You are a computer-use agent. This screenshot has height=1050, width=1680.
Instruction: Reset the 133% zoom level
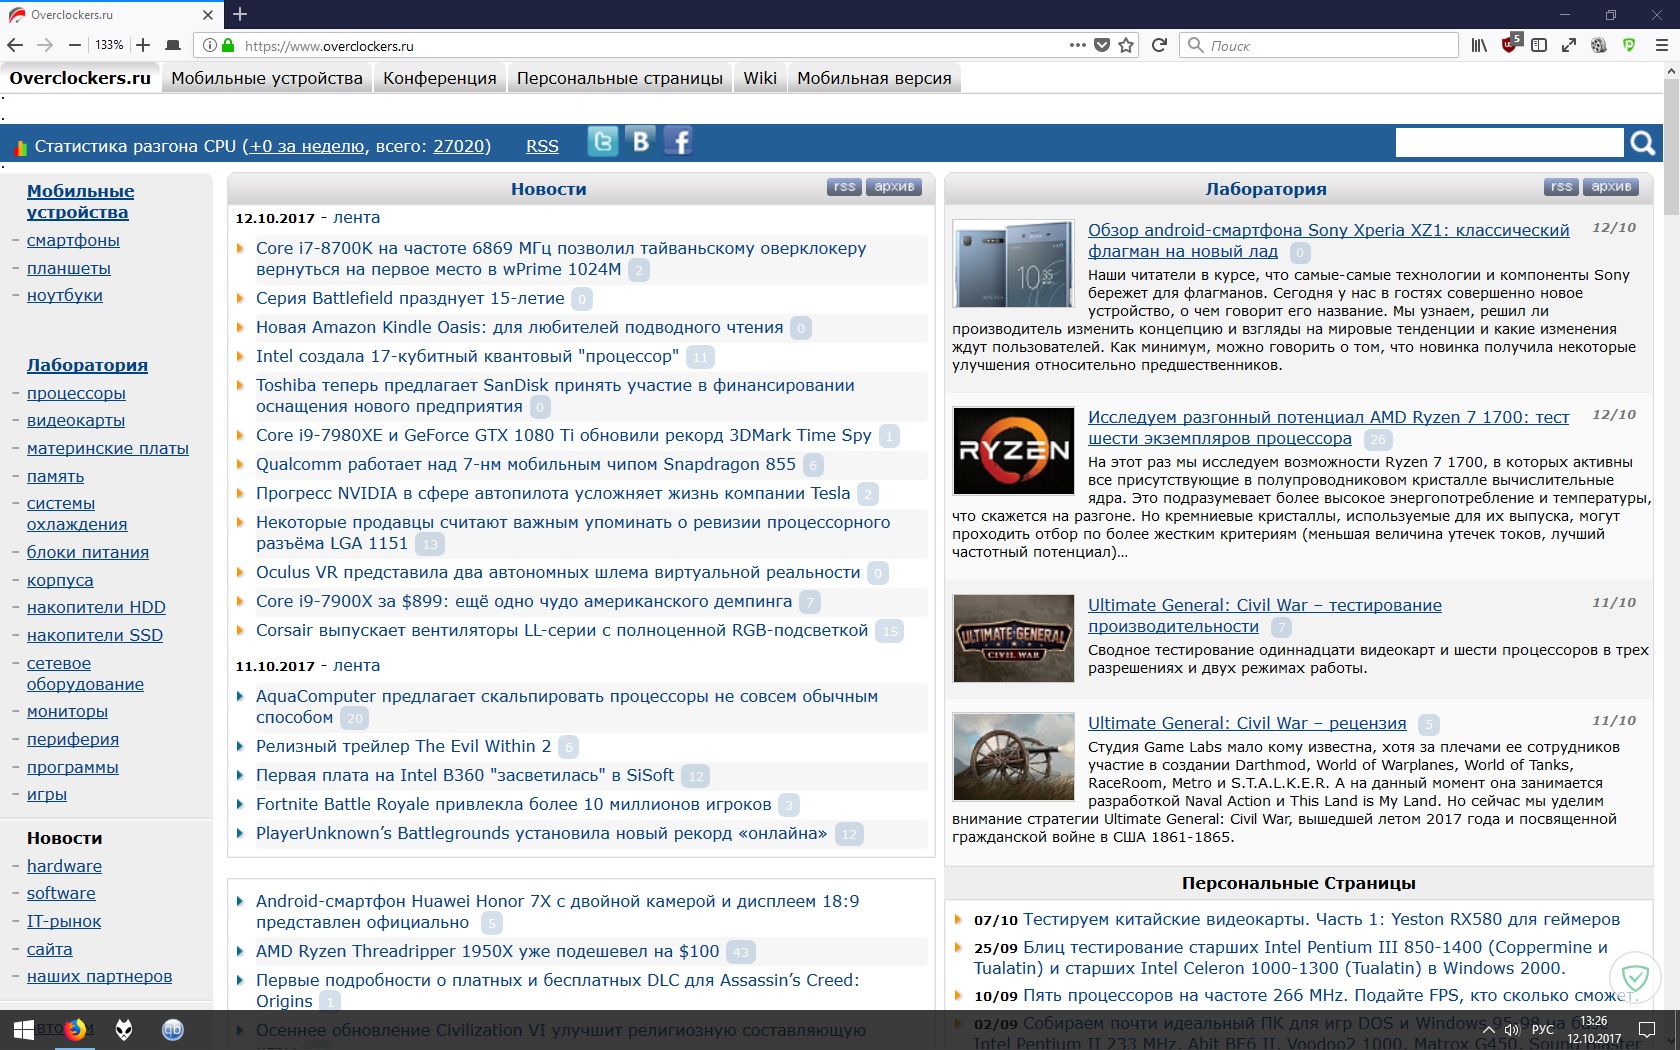(x=109, y=45)
